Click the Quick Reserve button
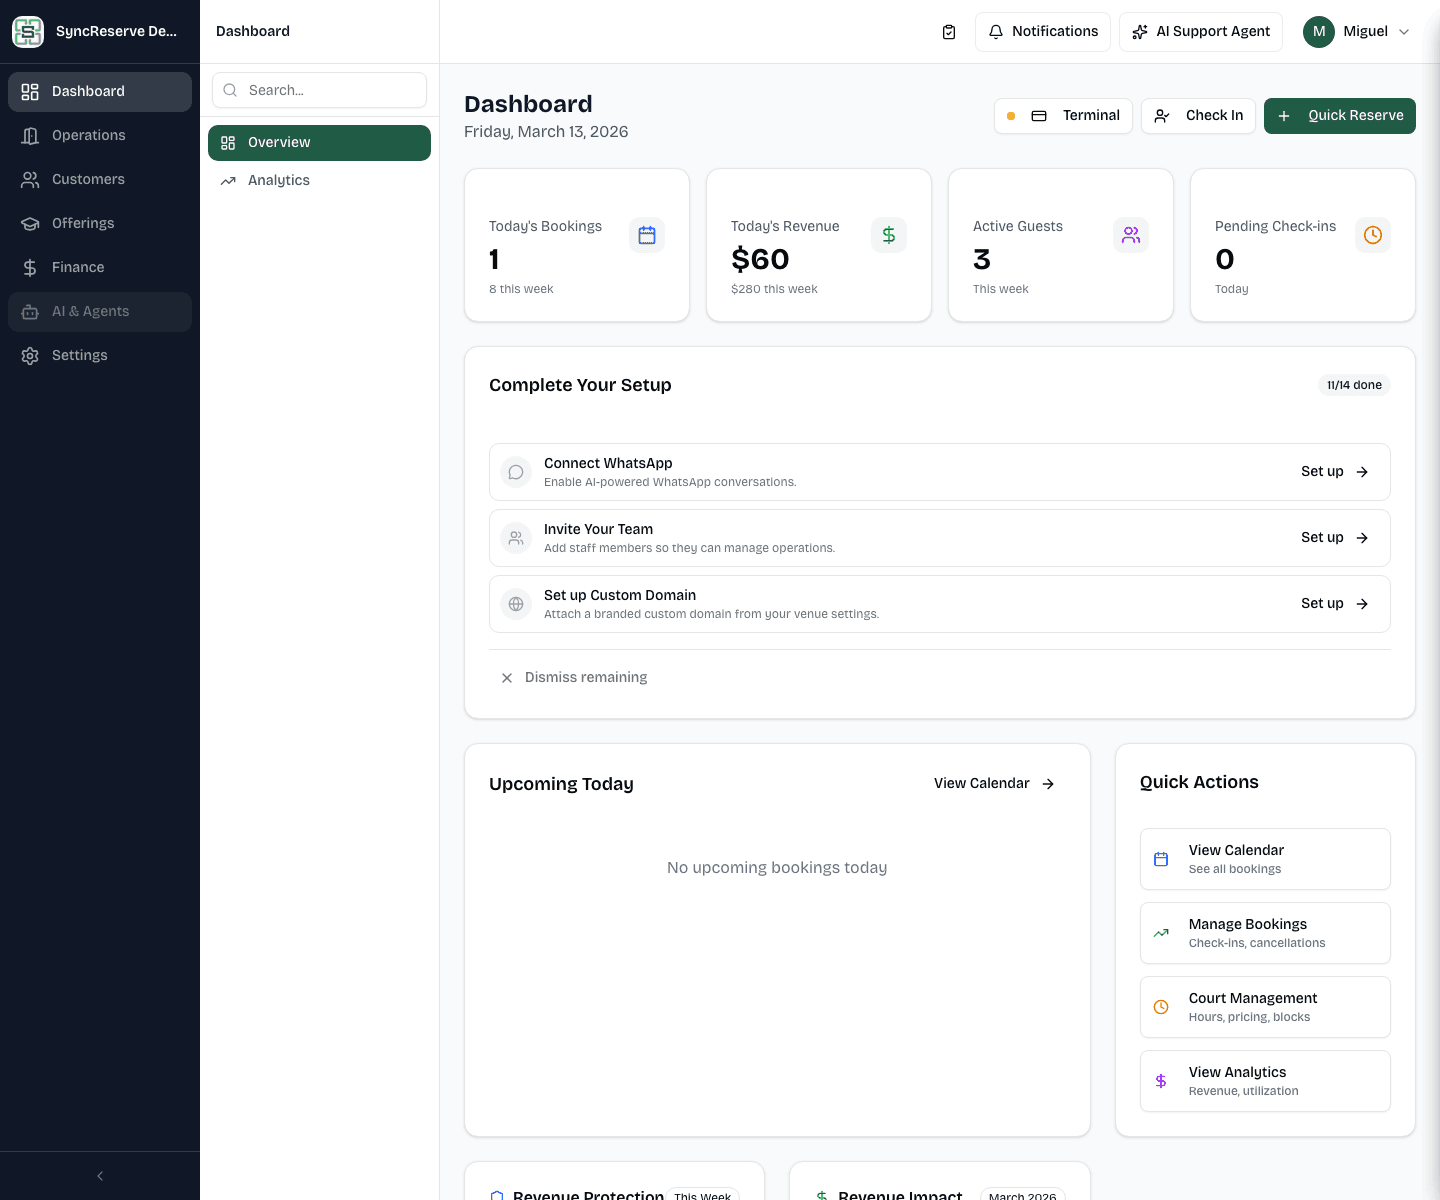This screenshot has width=1440, height=1200. tap(1339, 116)
